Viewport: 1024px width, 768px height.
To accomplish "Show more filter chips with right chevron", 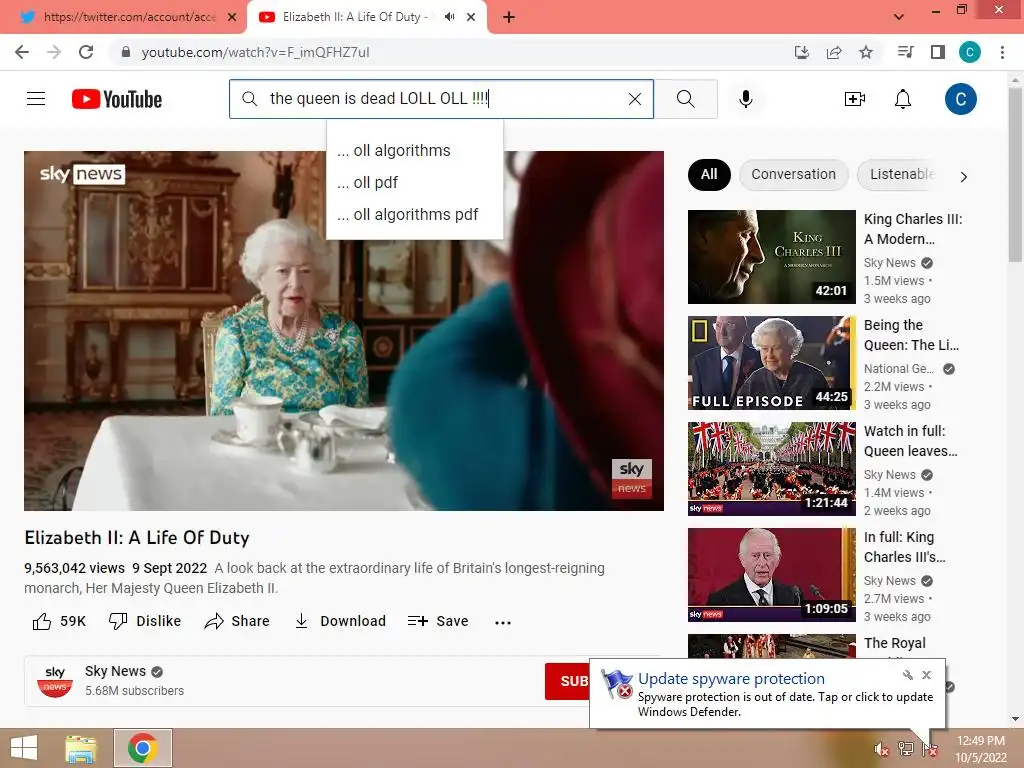I will (x=963, y=176).
